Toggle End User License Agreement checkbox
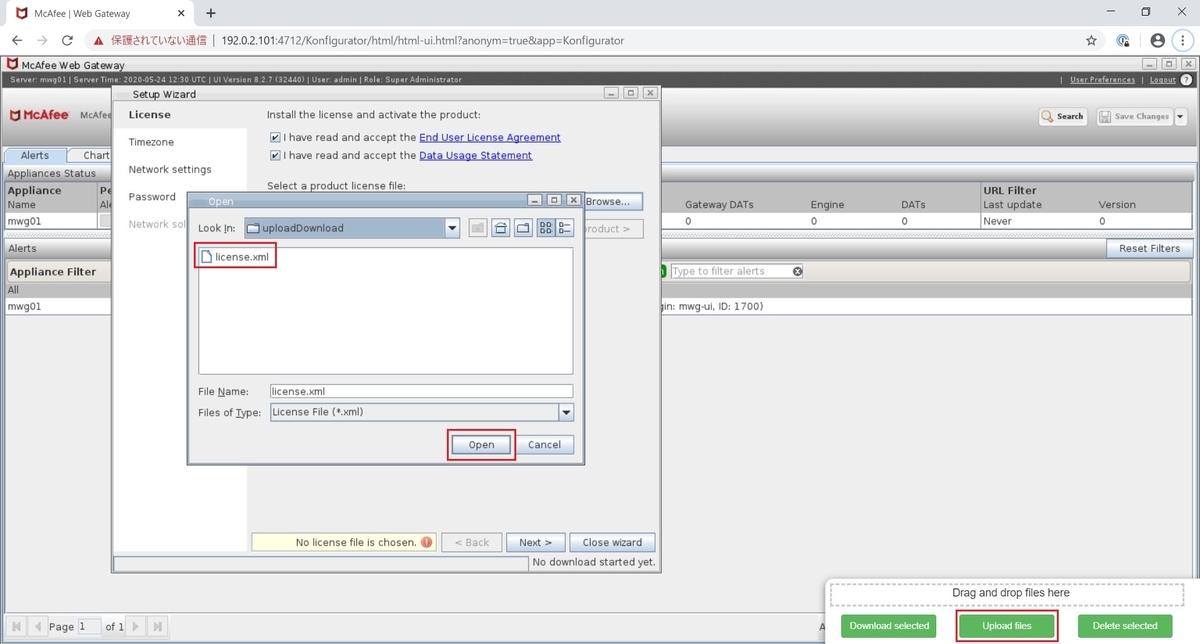This screenshot has width=1200, height=644. (x=275, y=137)
